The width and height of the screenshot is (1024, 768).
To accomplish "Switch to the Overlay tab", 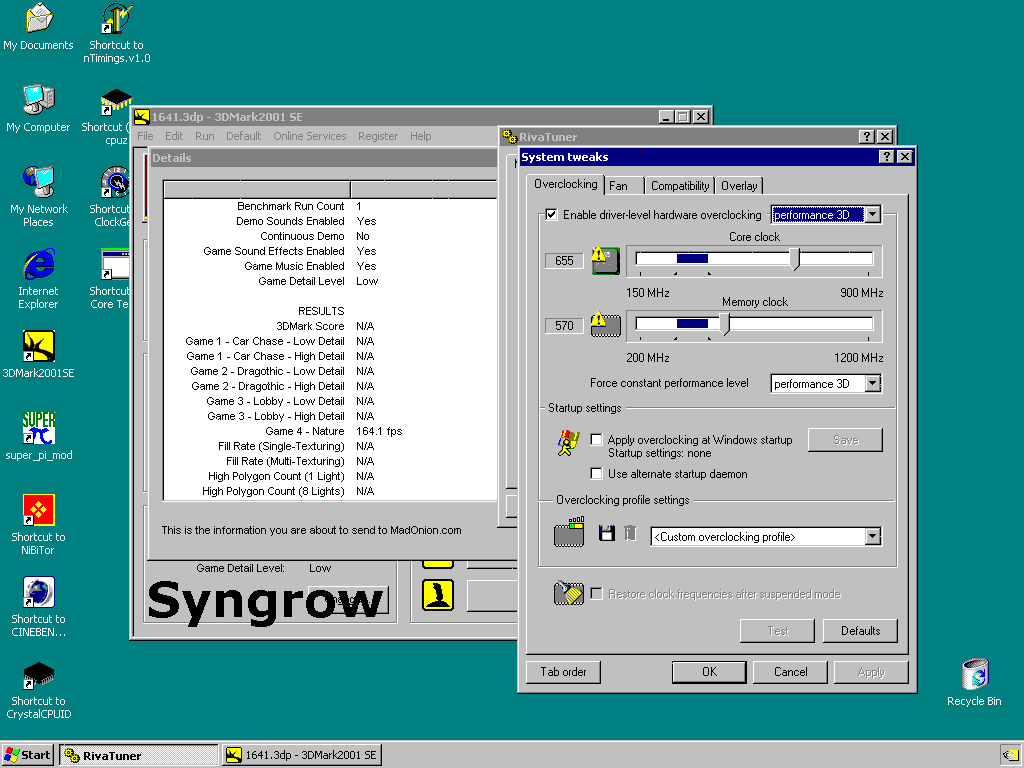I will point(739,186).
